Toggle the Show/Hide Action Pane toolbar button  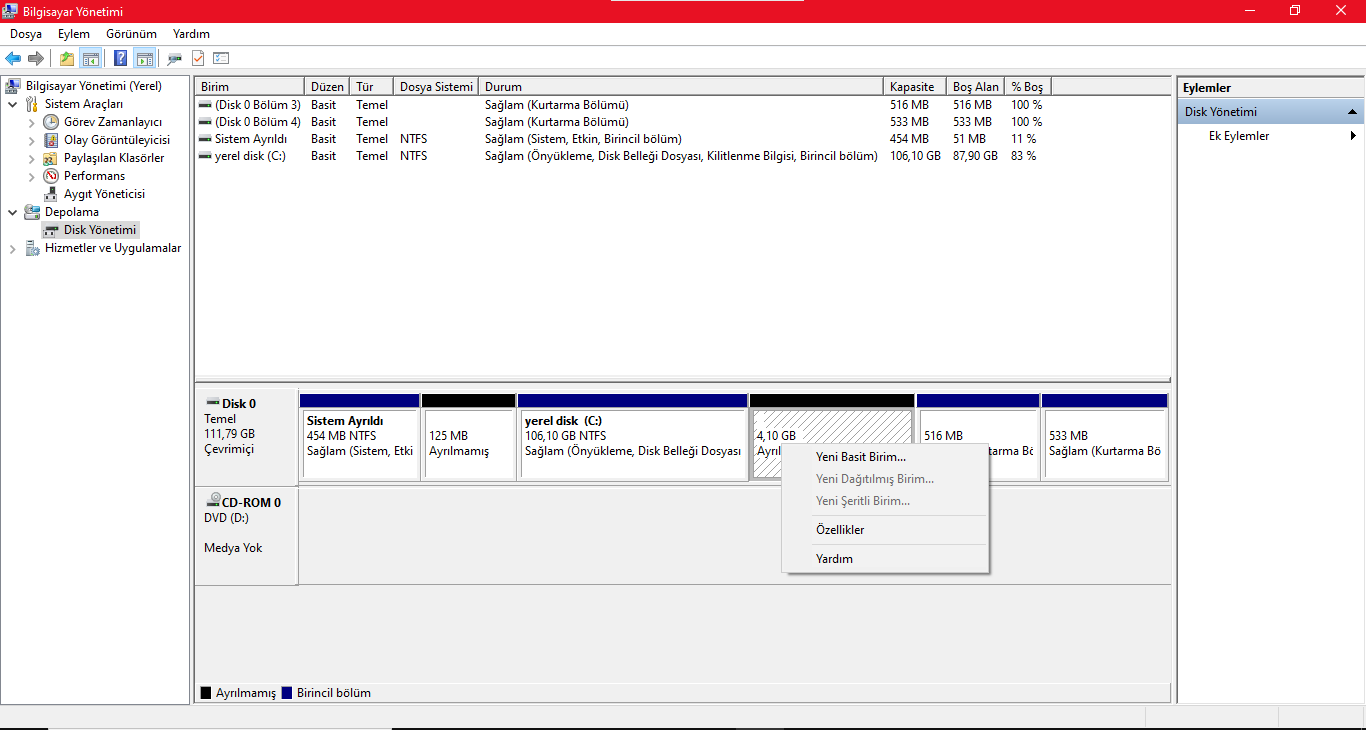point(144,58)
